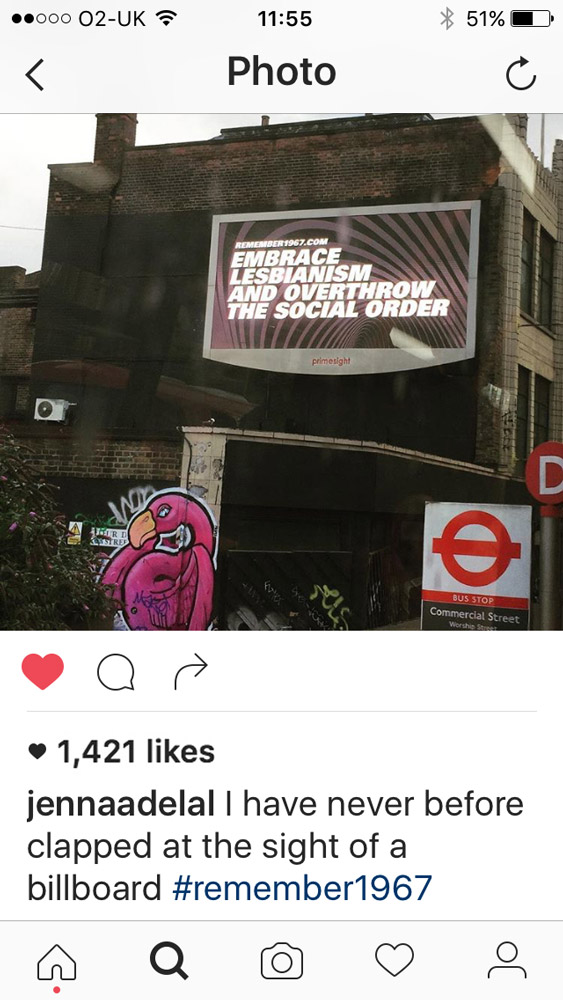Unlike the photo via the red heart
This screenshot has height=1000, width=563.
pyautogui.click(x=43, y=671)
